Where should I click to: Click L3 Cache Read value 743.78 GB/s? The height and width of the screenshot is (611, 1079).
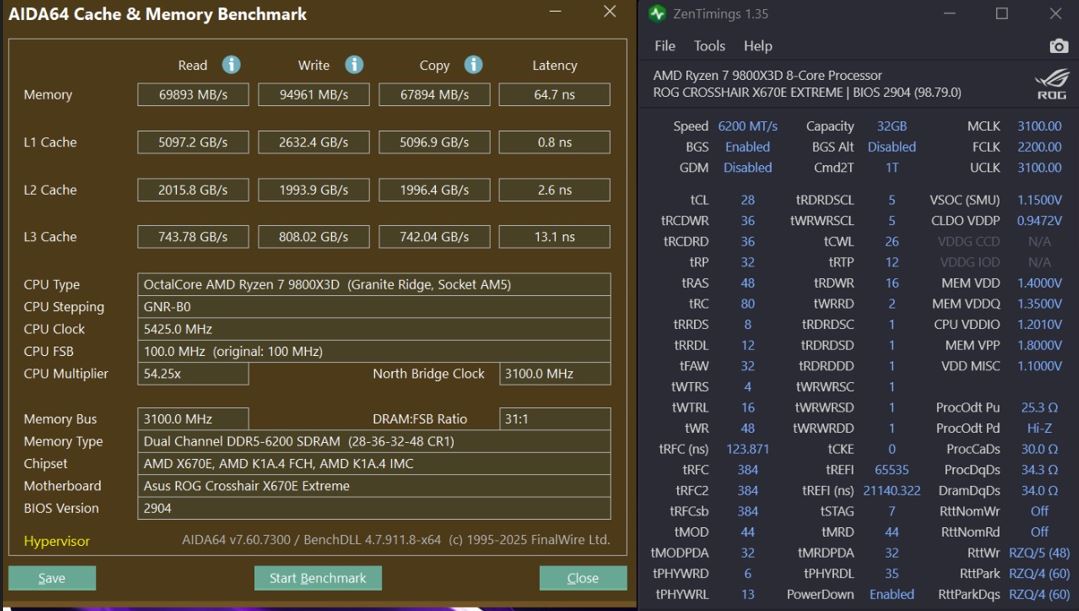[x=193, y=237]
